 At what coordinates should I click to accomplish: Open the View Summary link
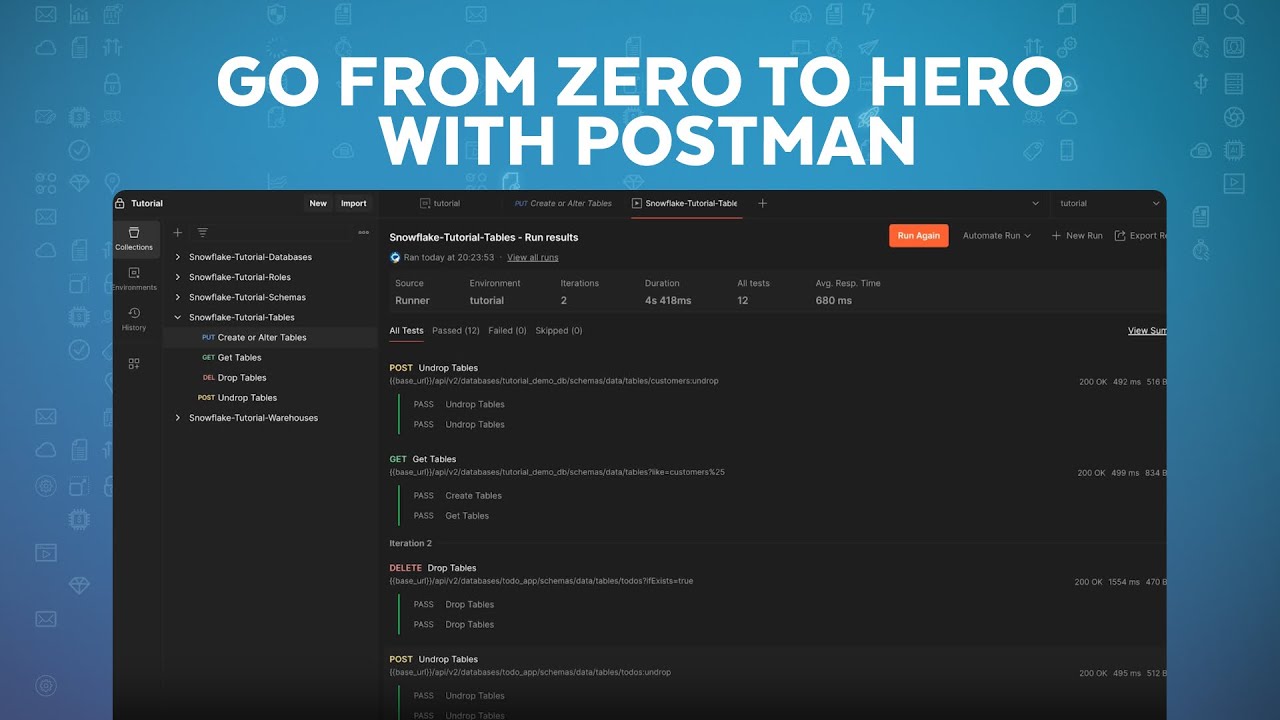[1146, 330]
